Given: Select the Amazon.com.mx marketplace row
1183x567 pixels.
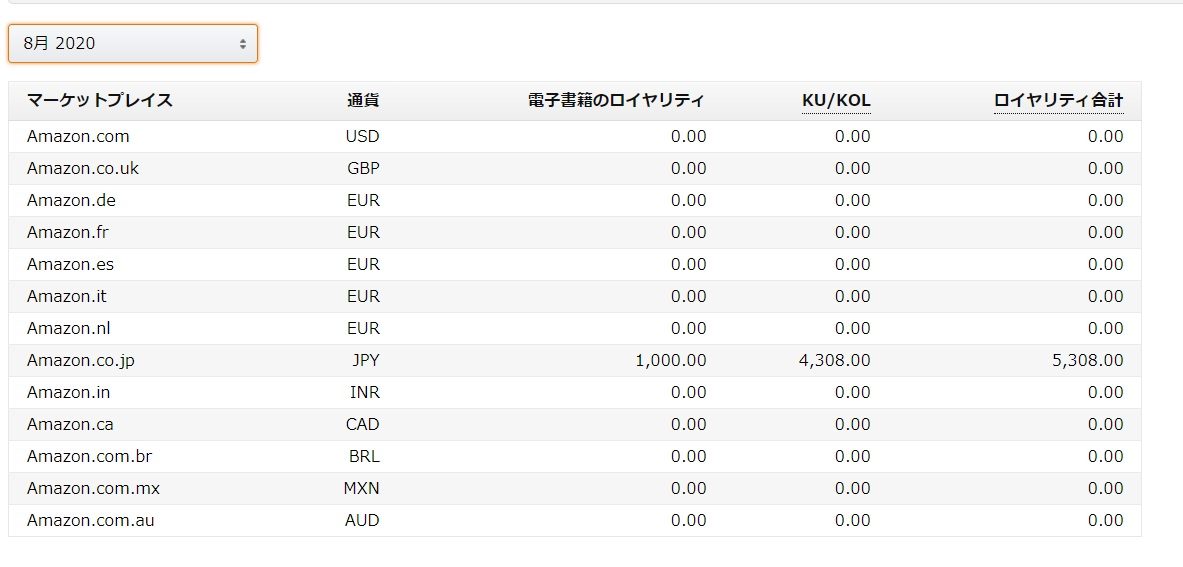Looking at the screenshot, I should tap(93, 488).
